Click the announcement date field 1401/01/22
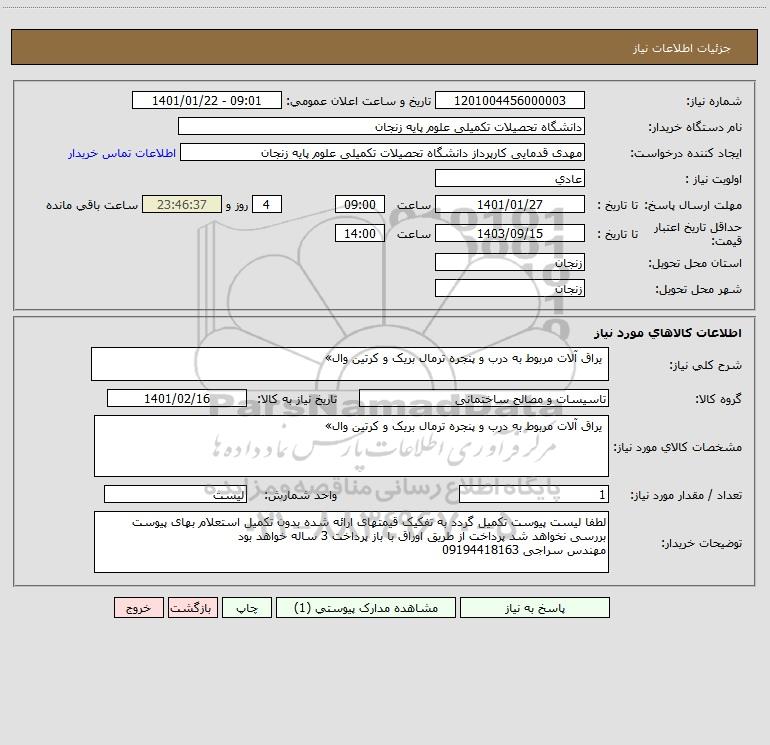The image size is (770, 745). 207,100
